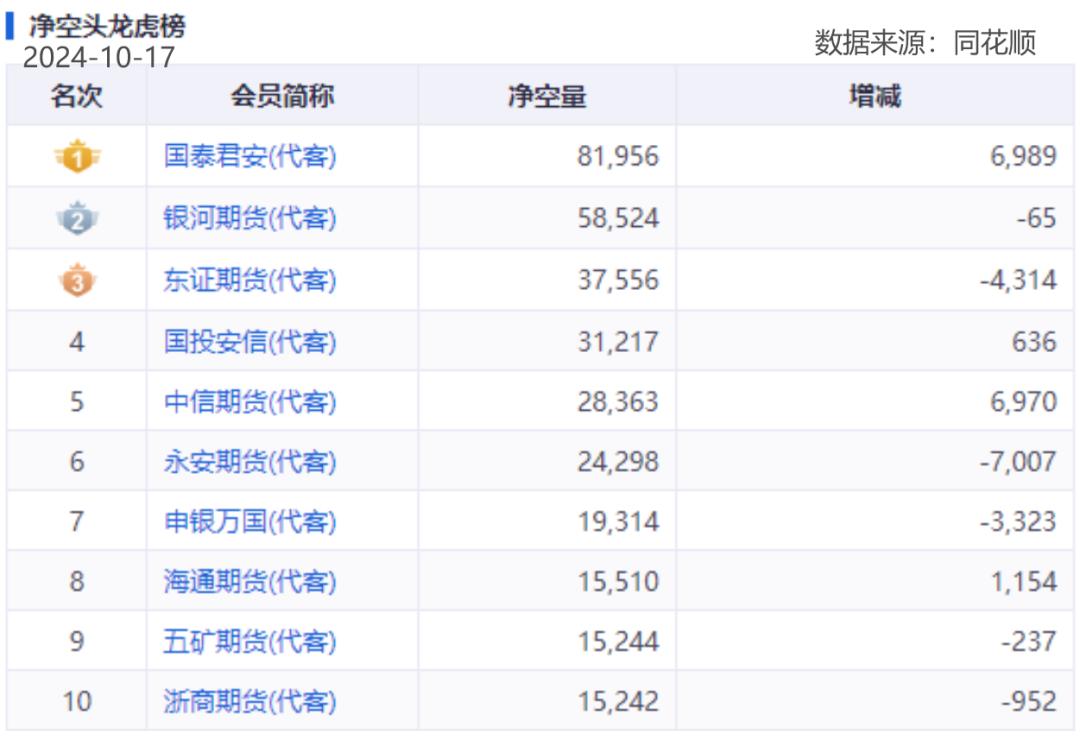Click the 数据来源：同花顺 source text
This screenshot has height=736, width=1080.
point(925,42)
